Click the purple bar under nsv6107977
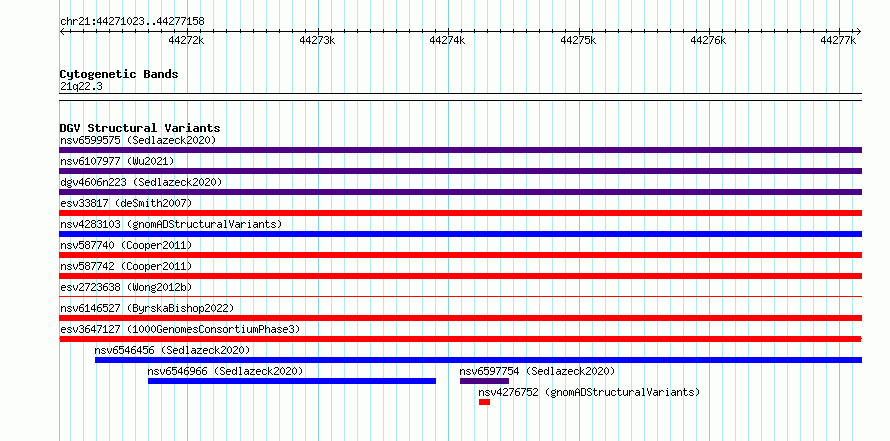 point(460,171)
